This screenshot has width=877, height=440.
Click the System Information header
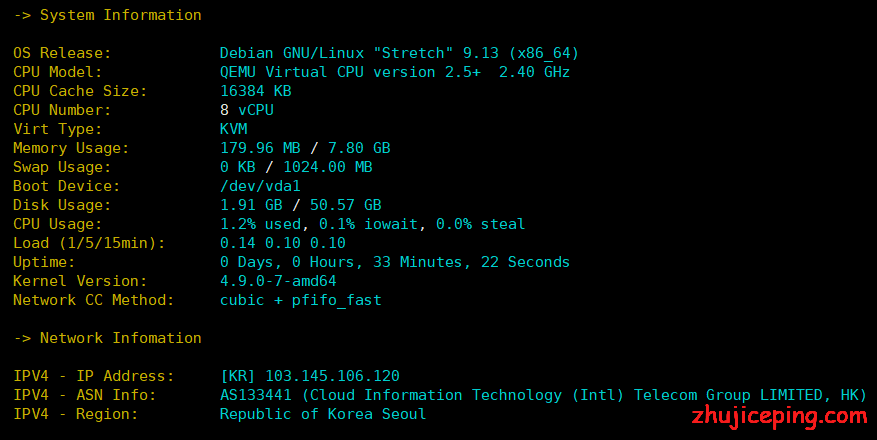click(107, 15)
